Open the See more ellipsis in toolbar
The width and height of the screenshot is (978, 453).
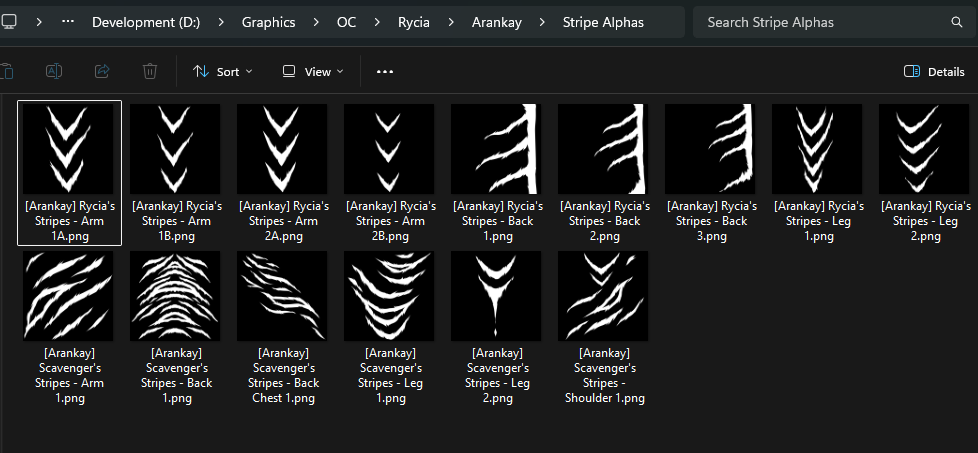point(385,72)
